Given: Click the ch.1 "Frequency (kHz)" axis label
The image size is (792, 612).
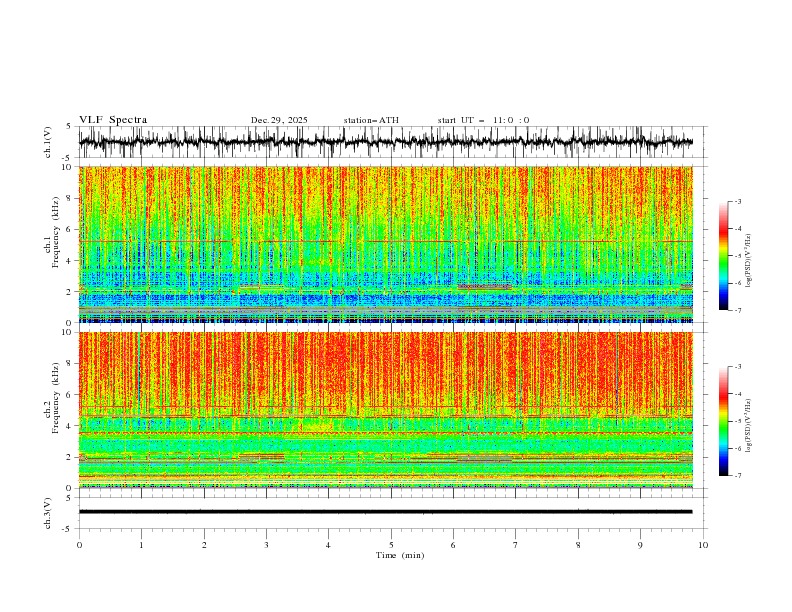Looking at the screenshot, I should click(56, 233).
